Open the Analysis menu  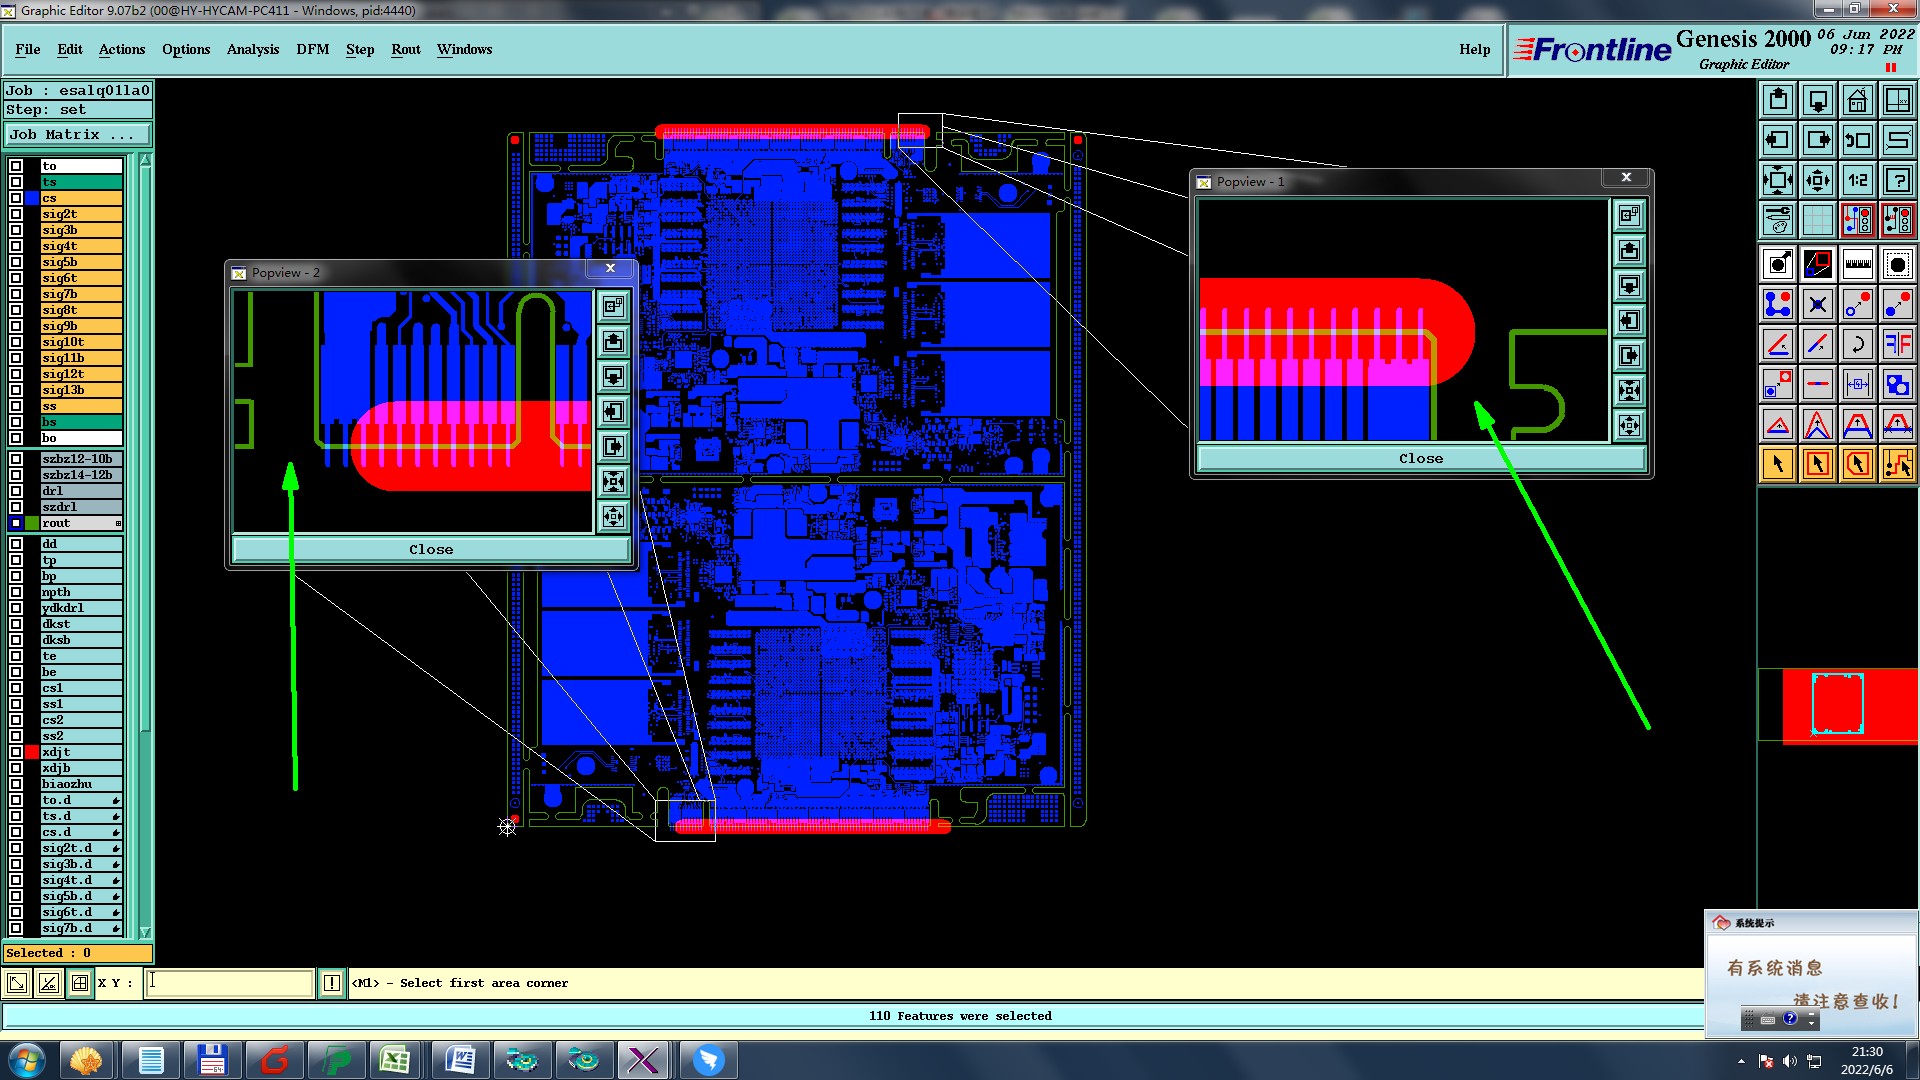[252, 49]
